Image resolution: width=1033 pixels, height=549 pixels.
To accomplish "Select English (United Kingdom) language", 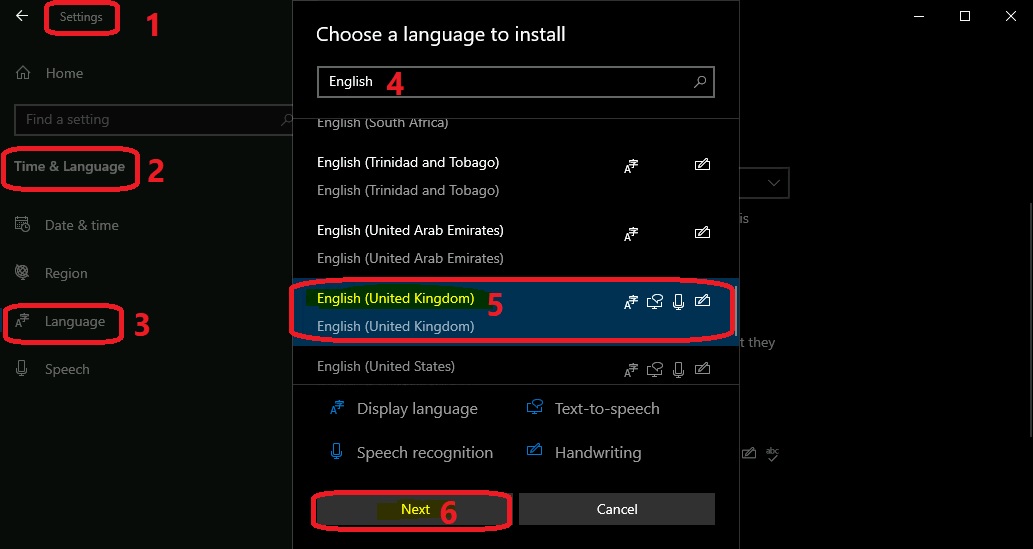I will click(x=515, y=312).
